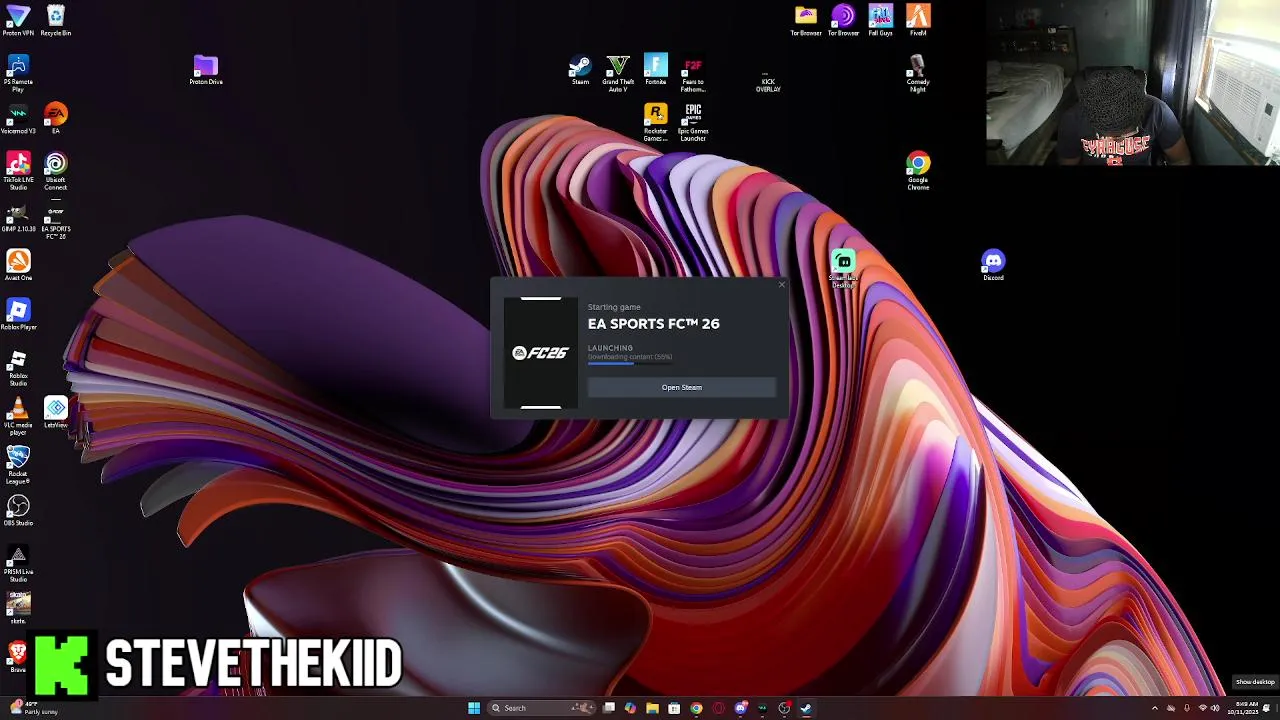Launch PS Remote Play shortcut

point(18,73)
